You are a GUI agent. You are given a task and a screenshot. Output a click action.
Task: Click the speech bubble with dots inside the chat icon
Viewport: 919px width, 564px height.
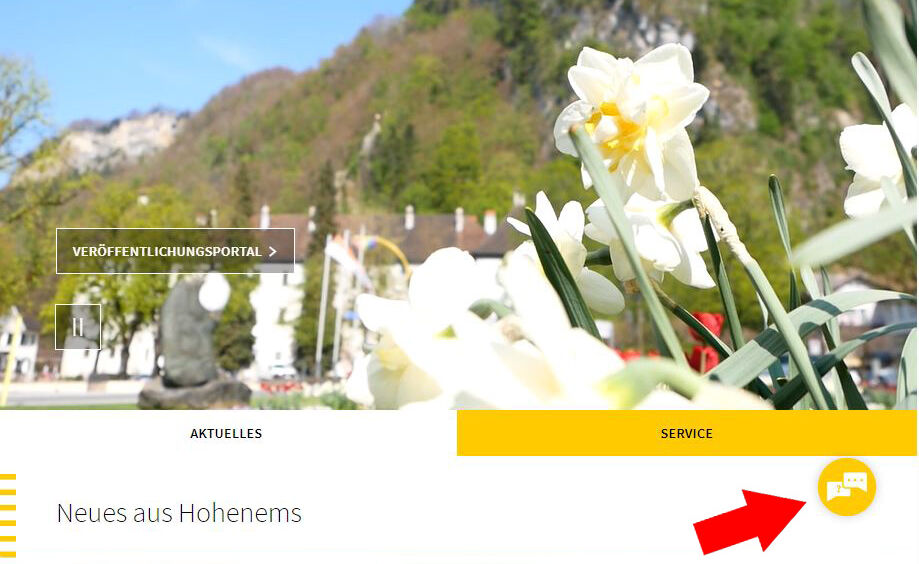pos(856,482)
